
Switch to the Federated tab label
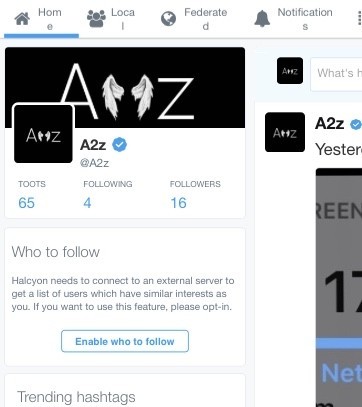click(x=206, y=19)
